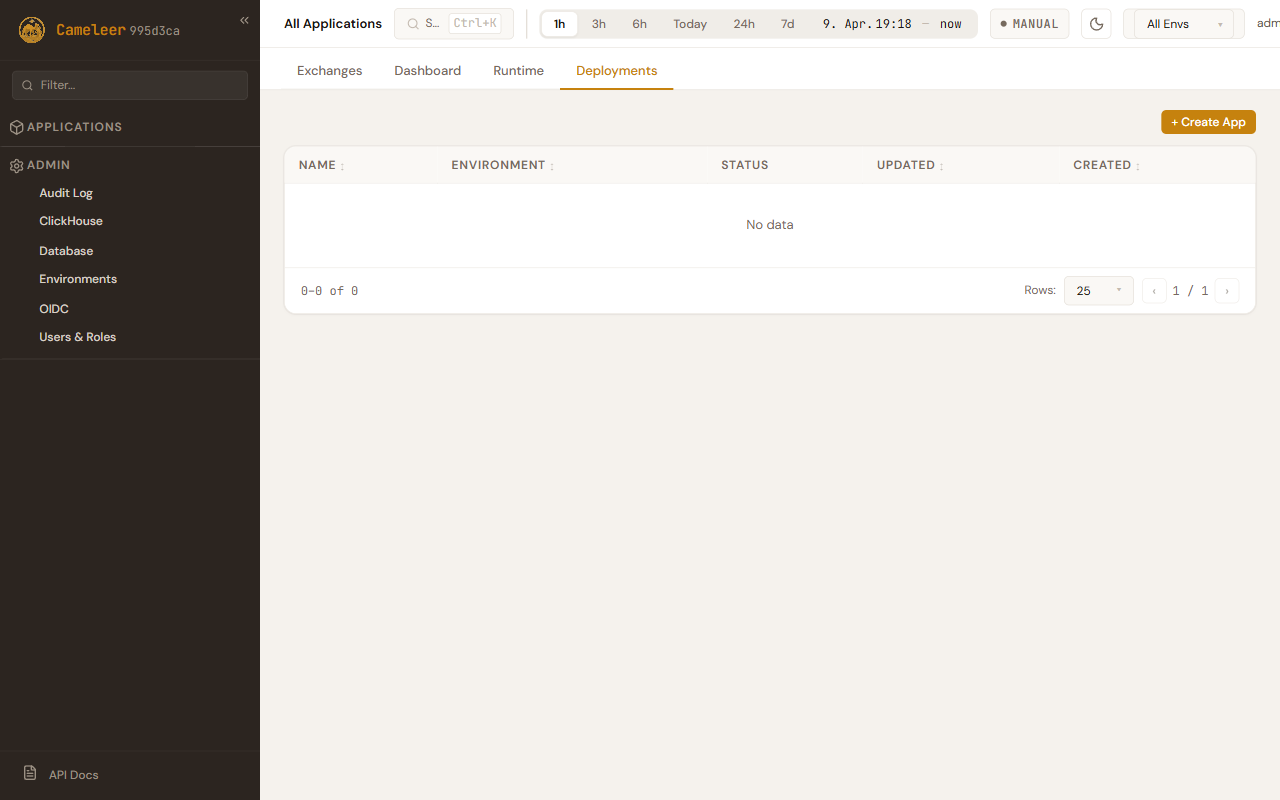Click the Create App button
1280x800 pixels.
coord(1208,122)
